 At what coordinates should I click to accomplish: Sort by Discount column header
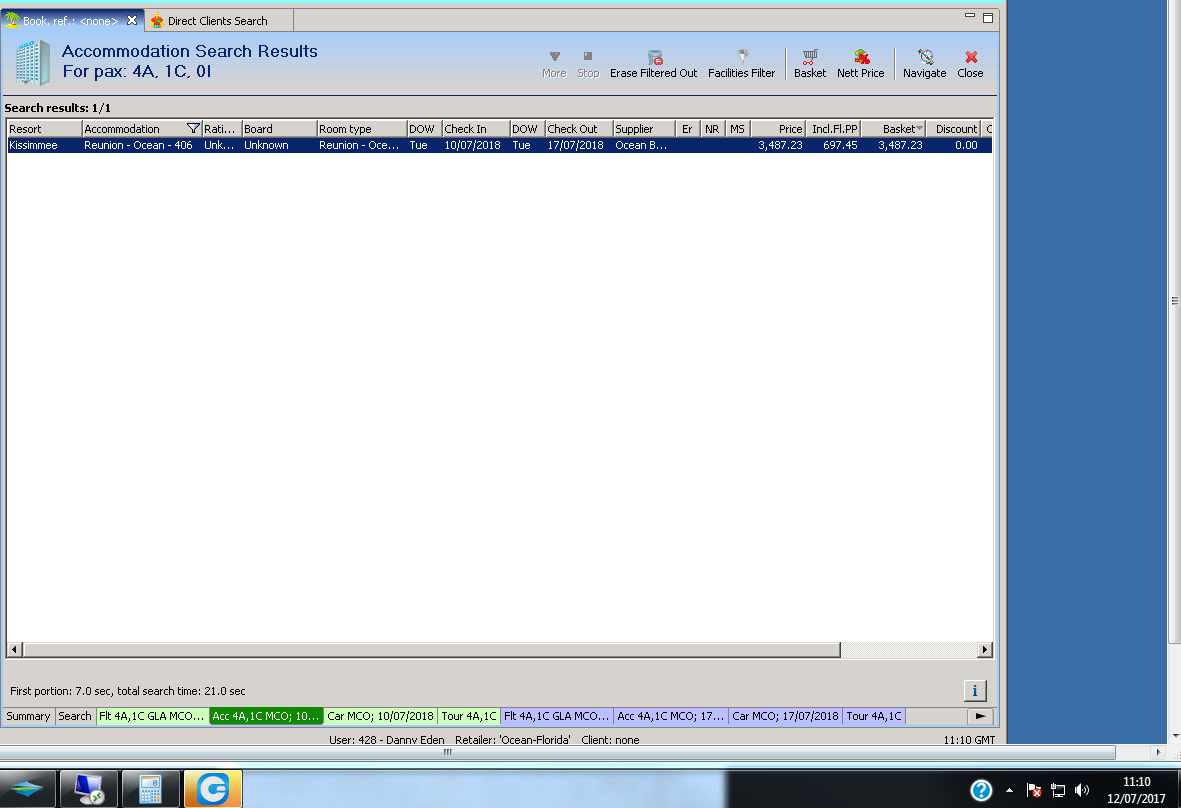[x=954, y=129]
